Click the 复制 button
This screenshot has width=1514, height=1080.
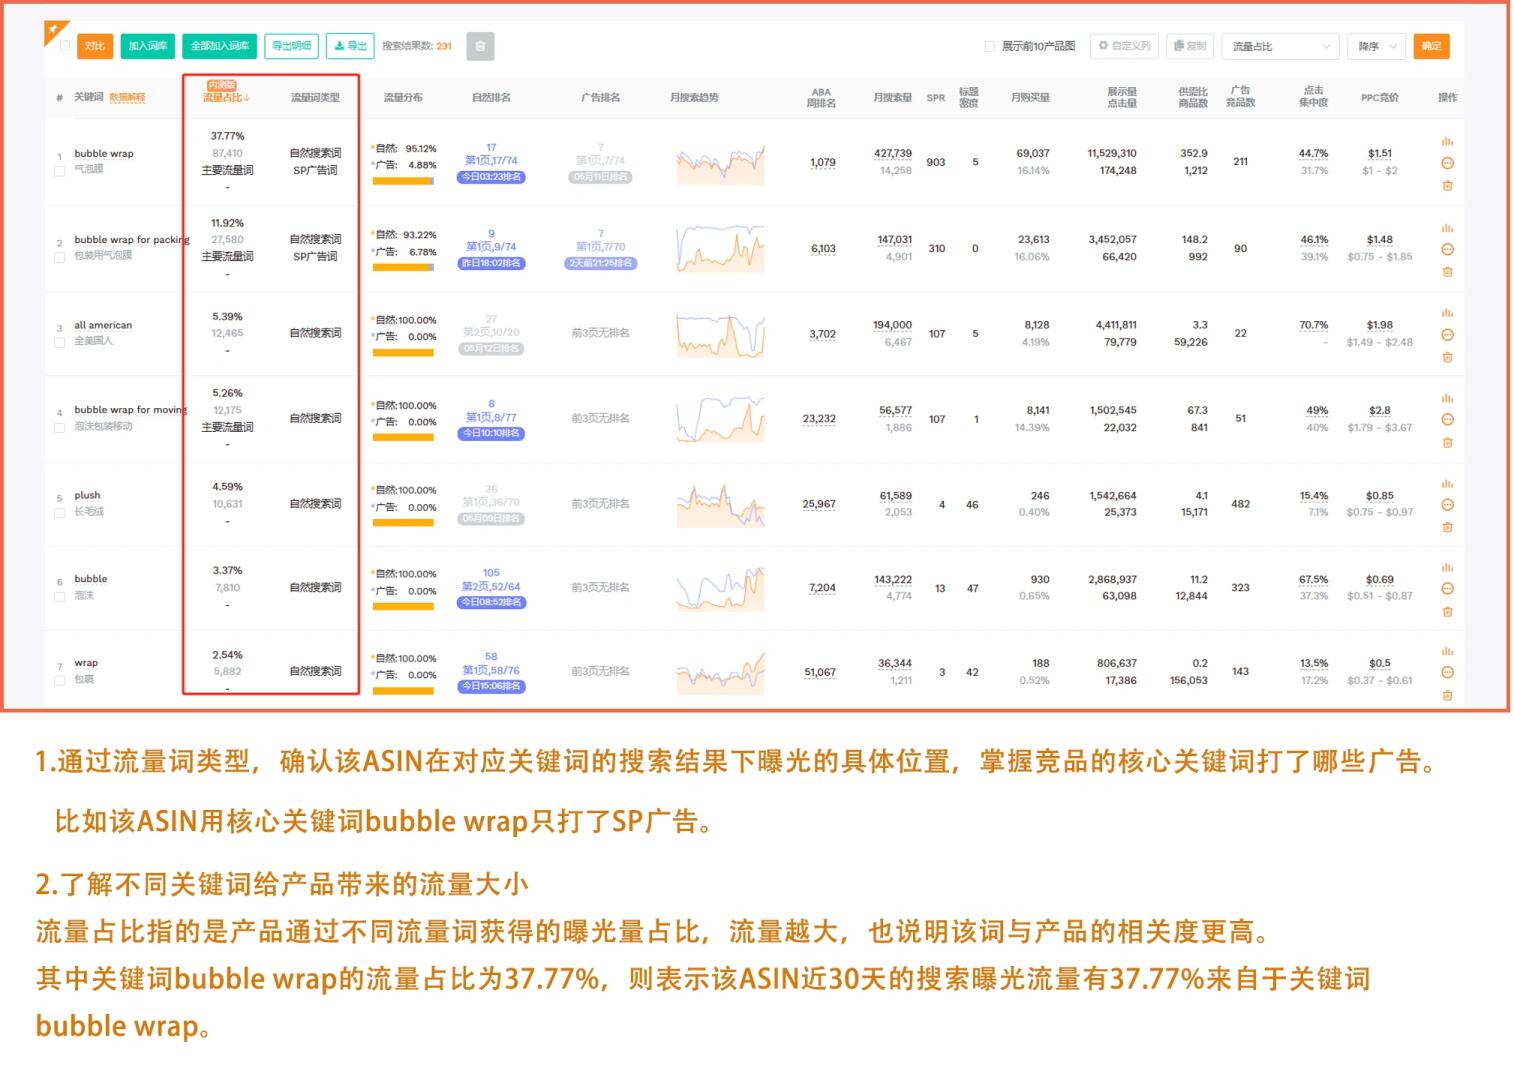tap(1190, 46)
